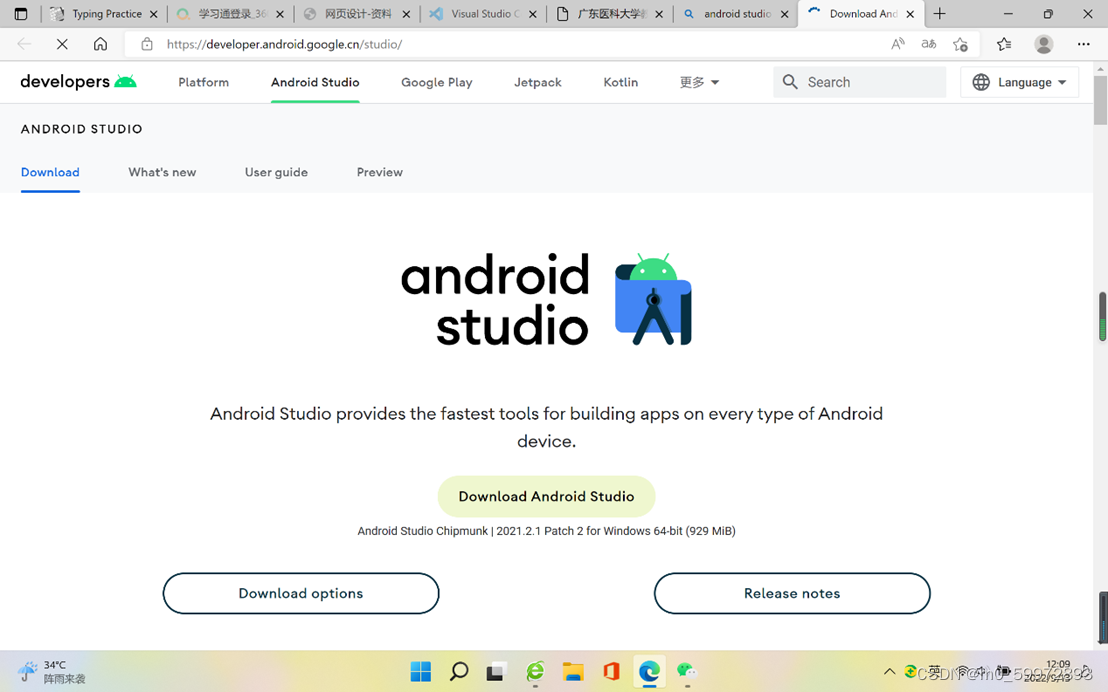Switch to 网页设计-资料 tab
1108x692 pixels.
pyautogui.click(x=358, y=13)
